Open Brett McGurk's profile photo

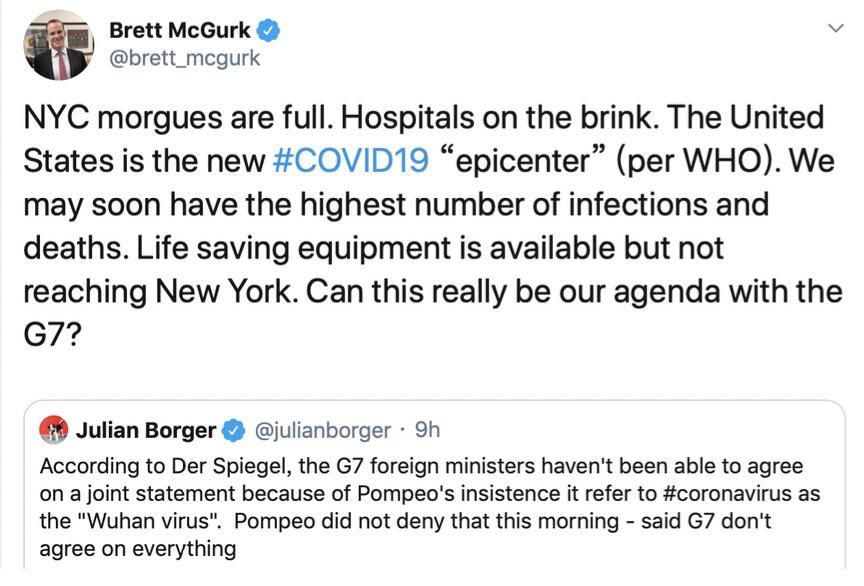[x=58, y=45]
